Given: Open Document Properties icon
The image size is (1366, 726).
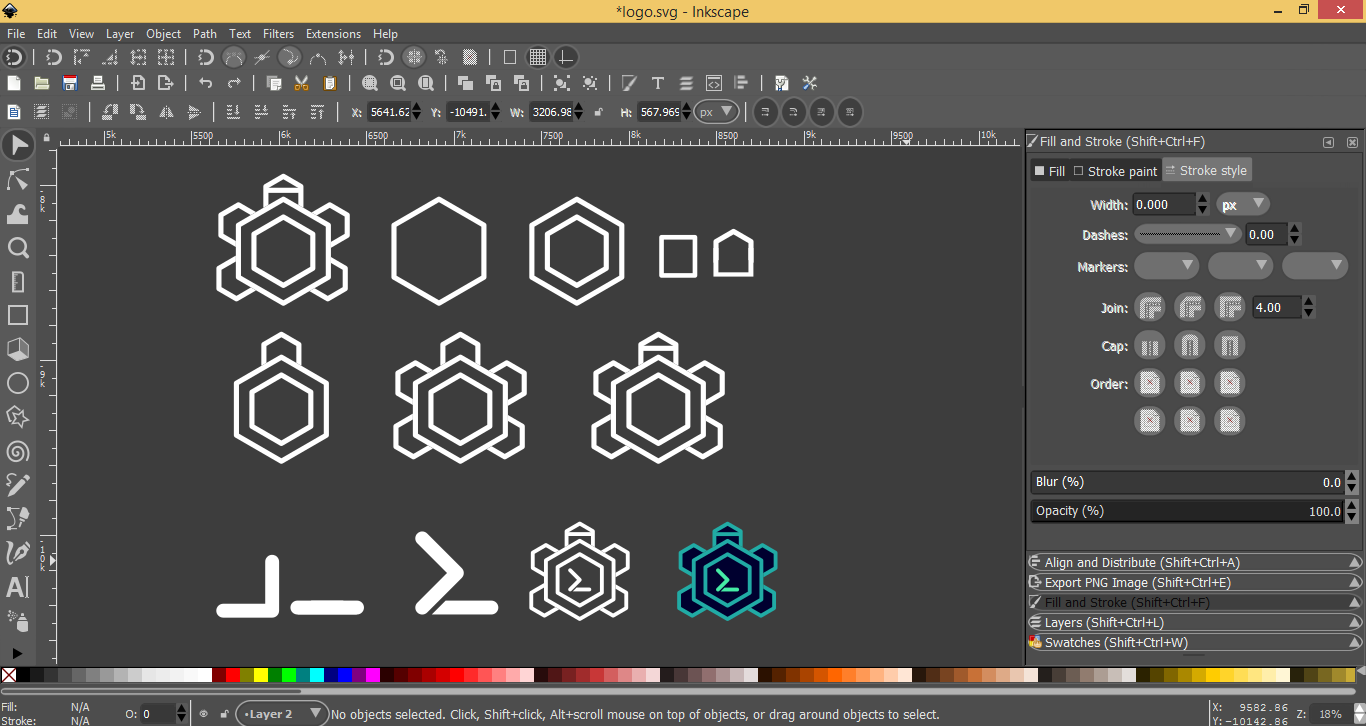Looking at the screenshot, I should [x=782, y=83].
